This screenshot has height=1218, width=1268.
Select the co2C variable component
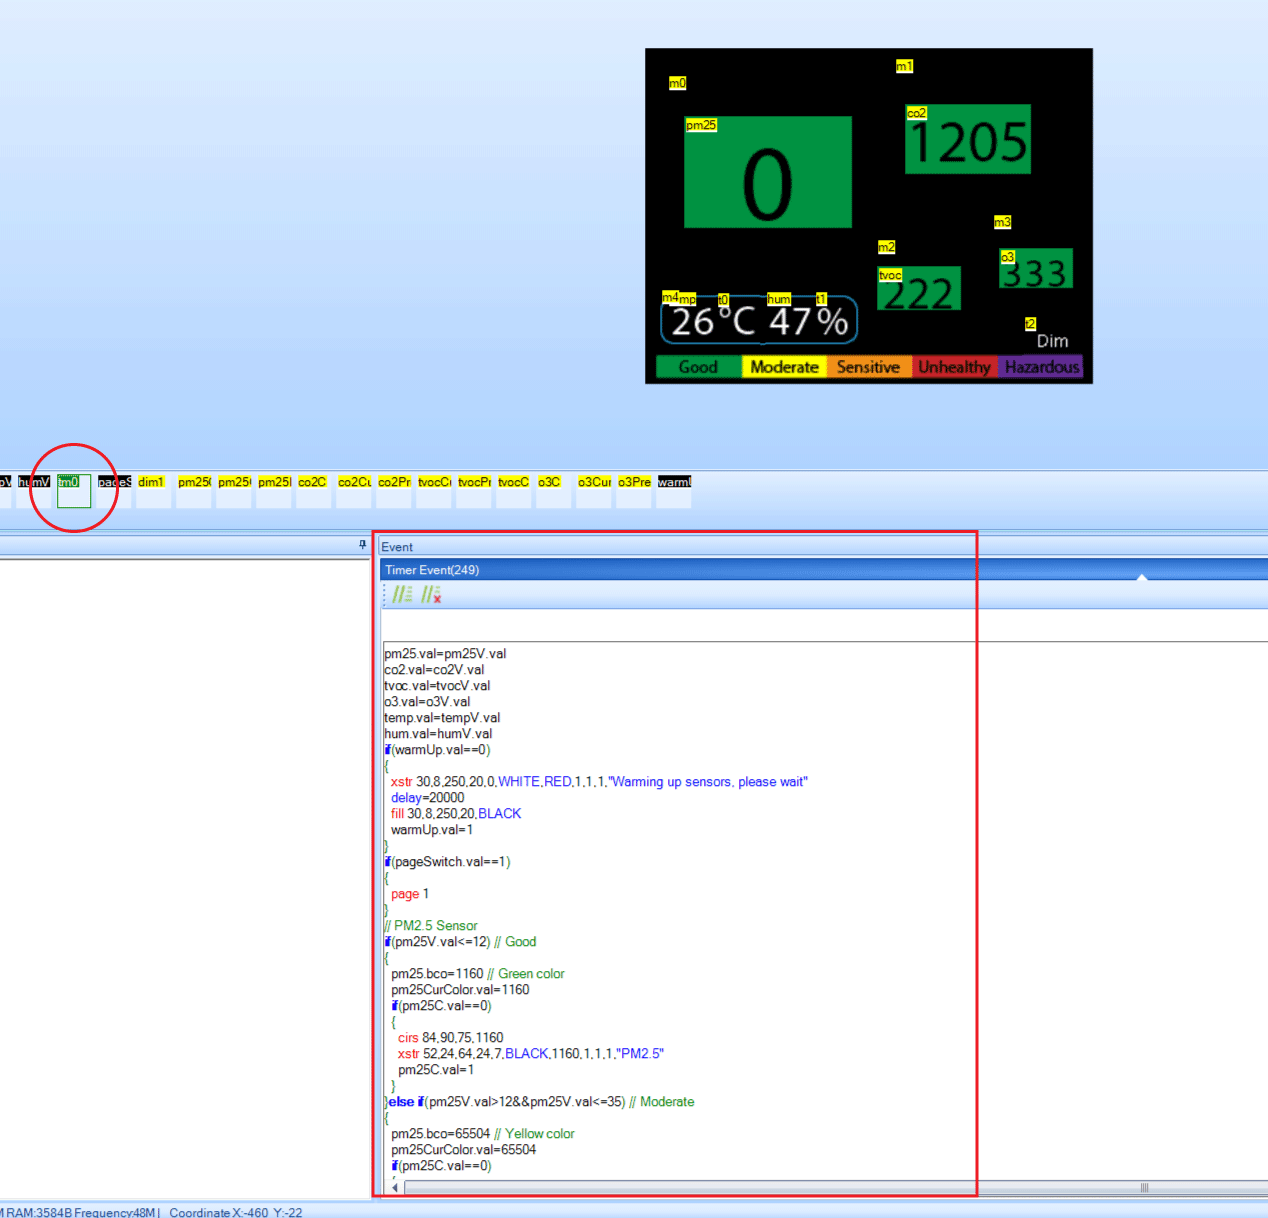pos(312,488)
